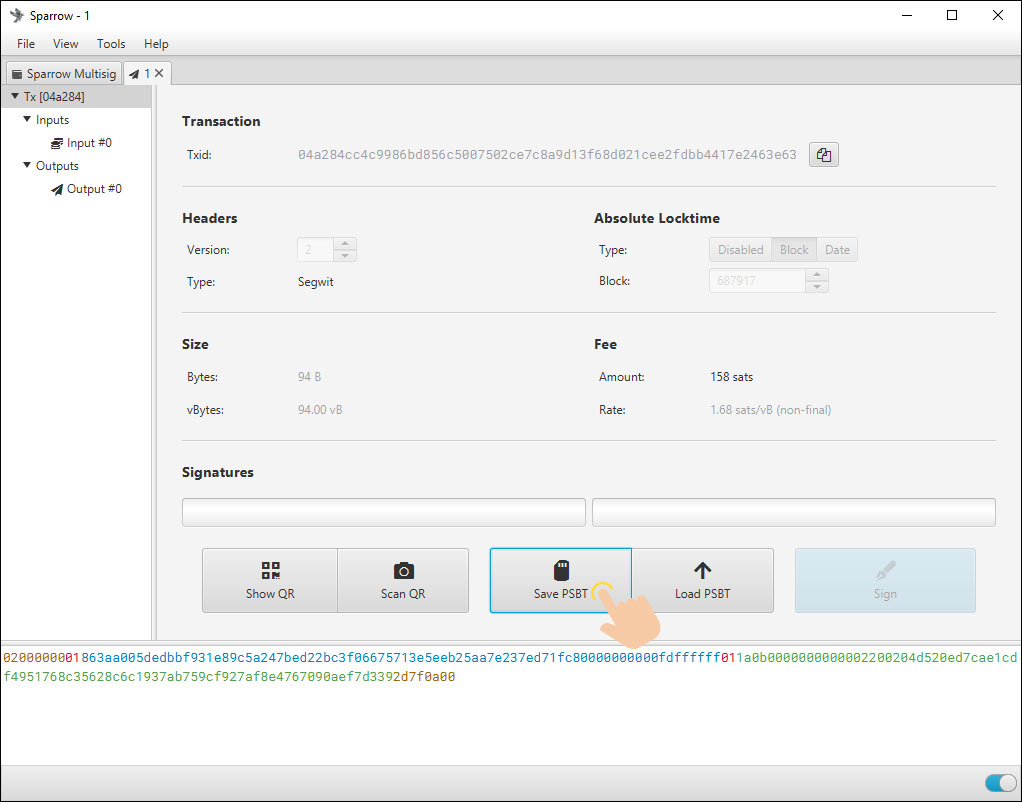Screen dimensions: 1022x802
Task: Load a PSBT file
Action: tap(702, 580)
